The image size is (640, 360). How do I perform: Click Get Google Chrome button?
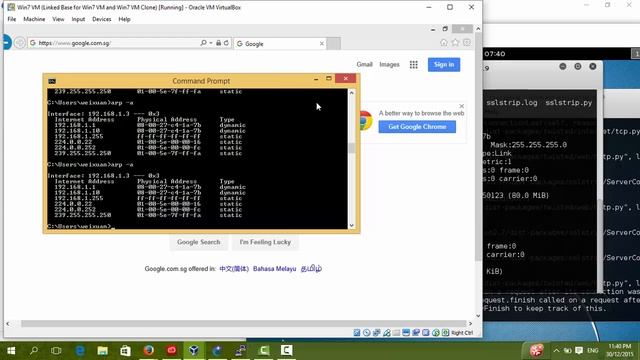[417, 127]
